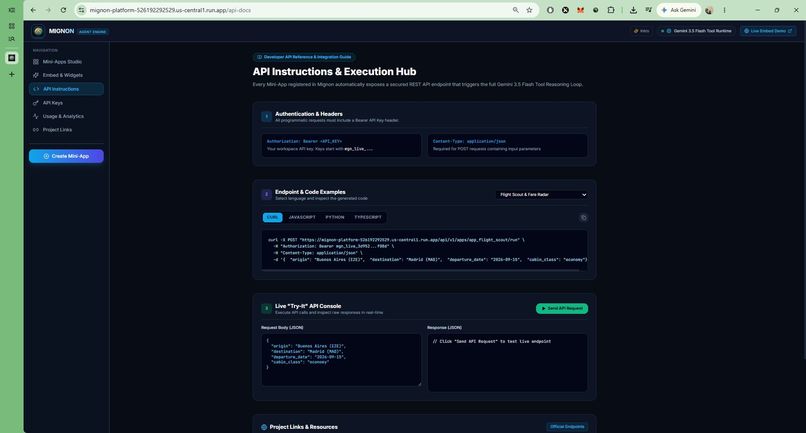Image resolution: width=806 pixels, height=433 pixels.
Task: Switch to the Python code tab
Action: click(335, 217)
